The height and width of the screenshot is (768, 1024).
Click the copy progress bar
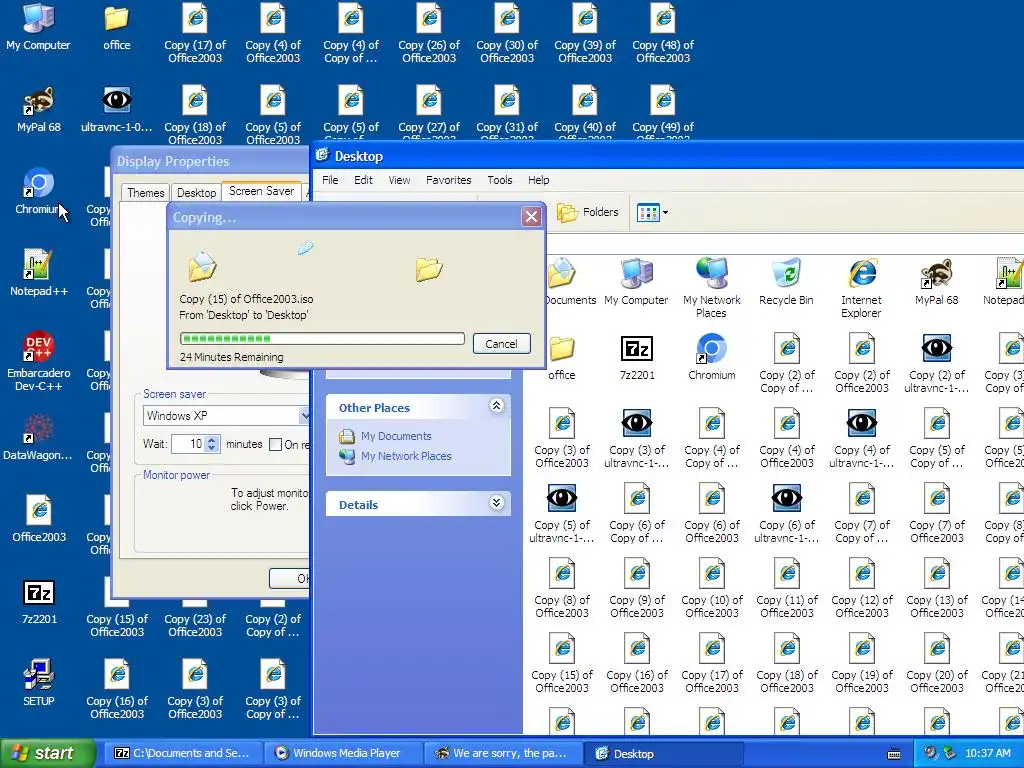coord(322,338)
